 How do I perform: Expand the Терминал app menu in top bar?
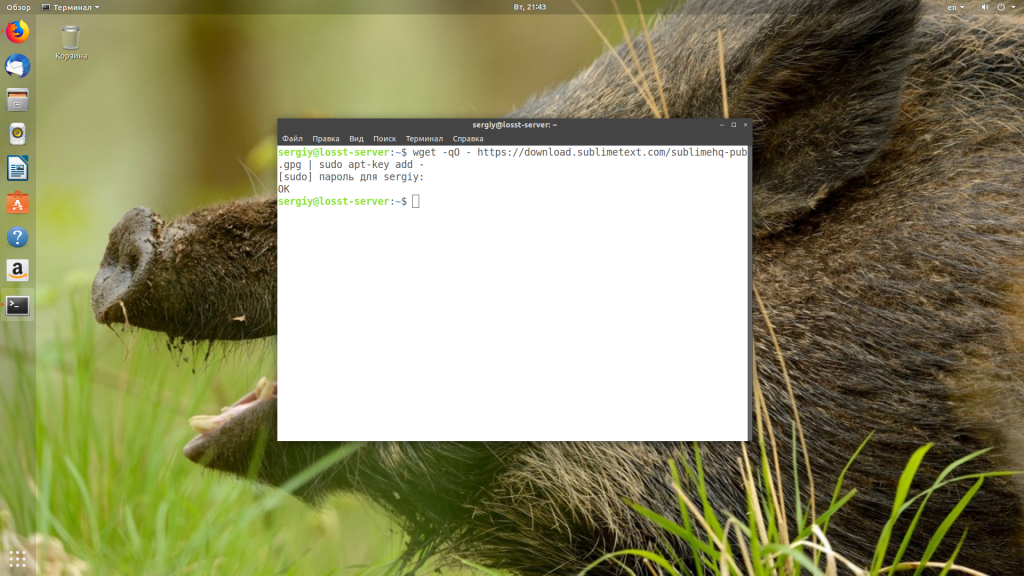(x=70, y=7)
